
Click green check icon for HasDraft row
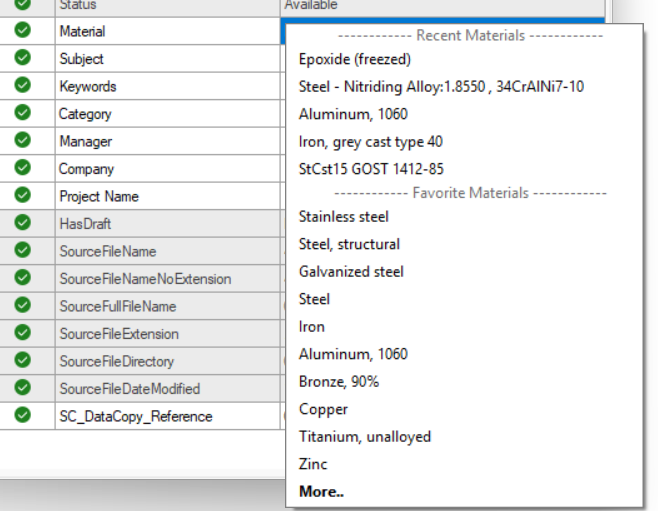23,222
